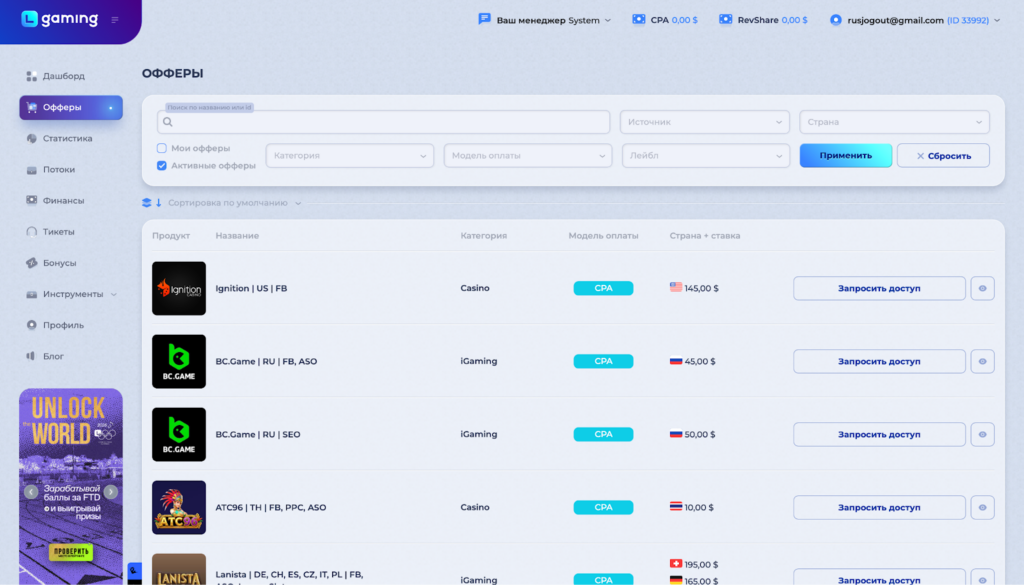Click the Страна + ставка column header
The image size is (1024, 585).
click(x=705, y=236)
